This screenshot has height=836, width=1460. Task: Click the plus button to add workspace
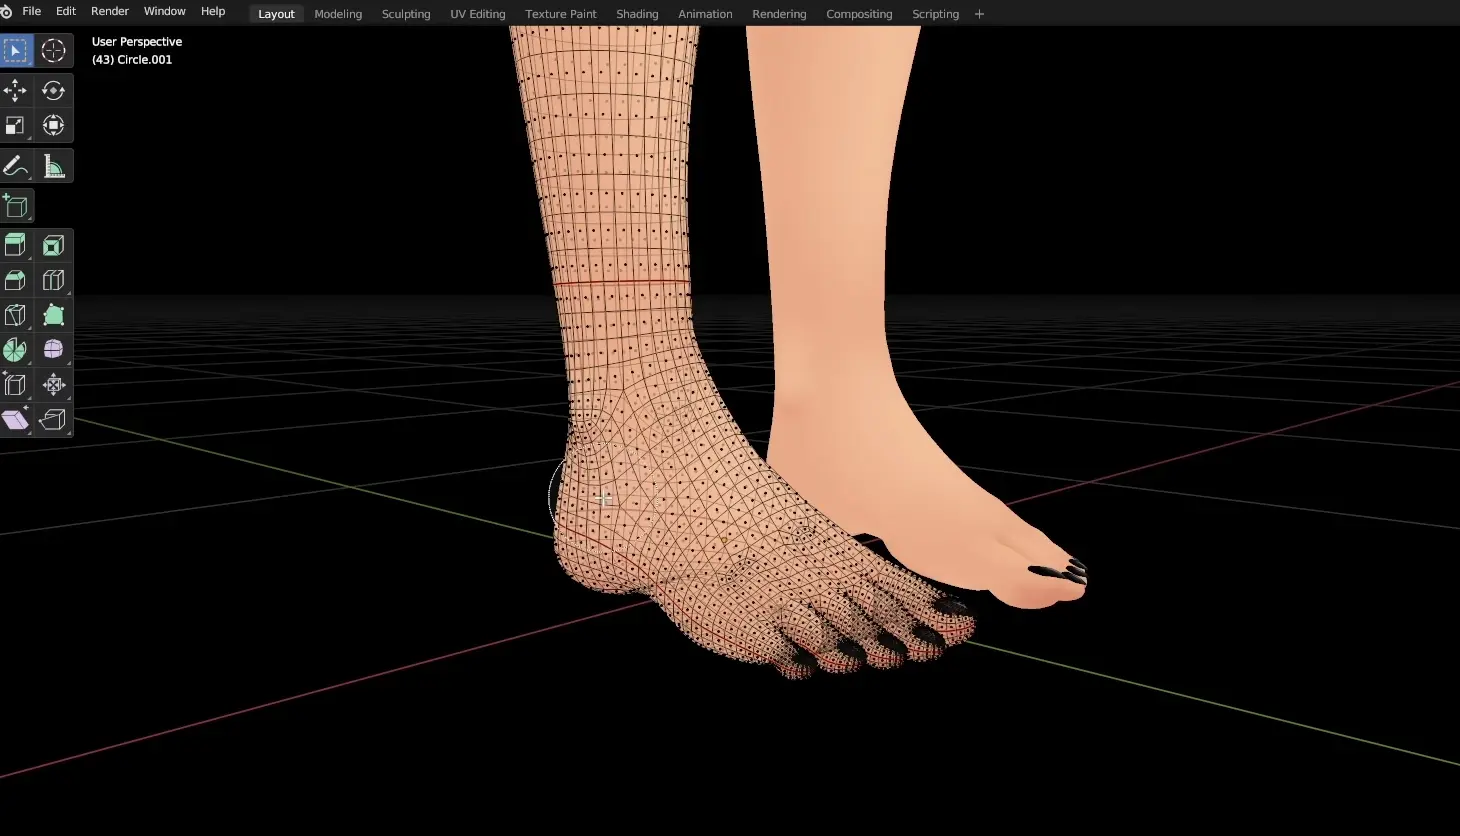pos(979,14)
